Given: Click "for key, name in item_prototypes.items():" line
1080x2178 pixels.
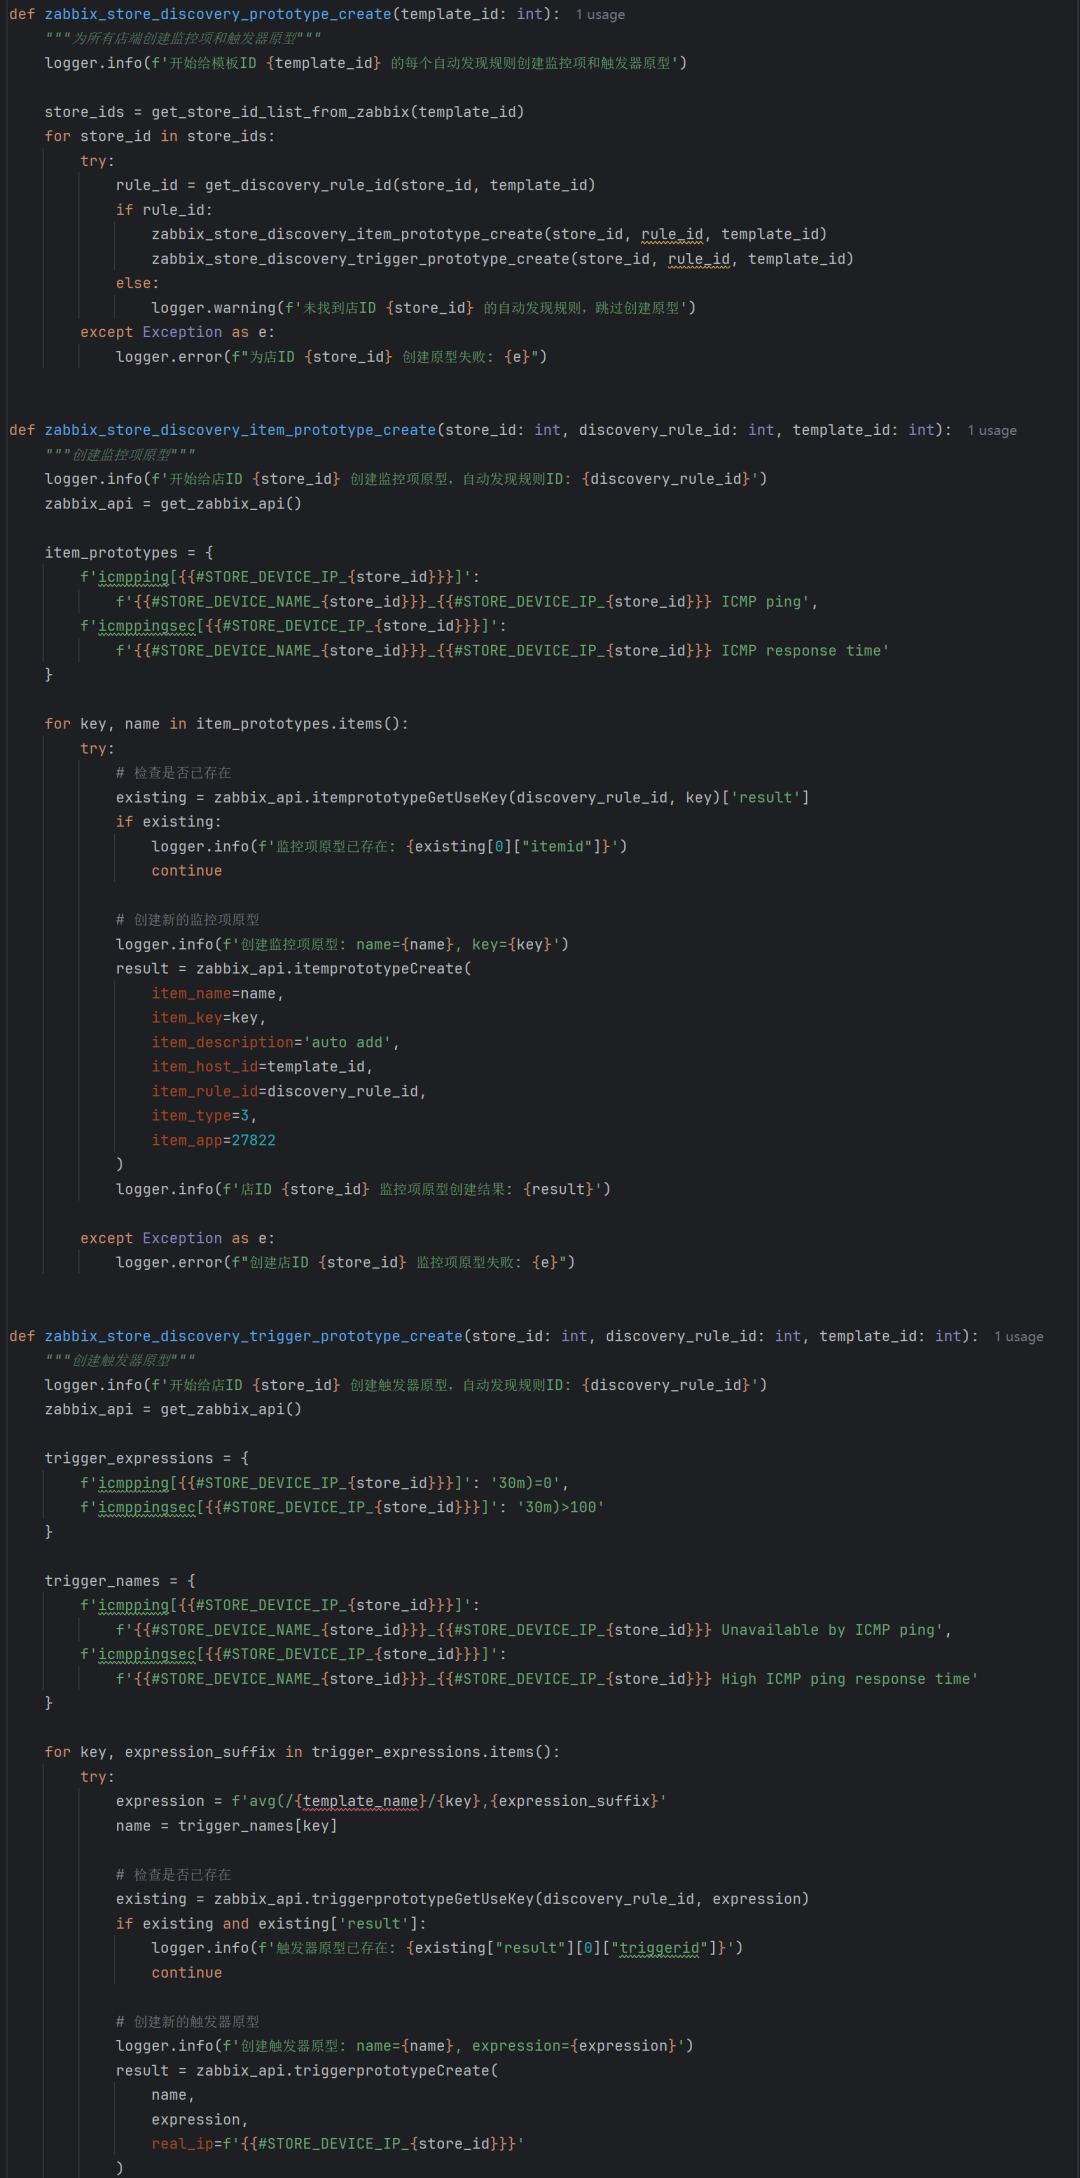Looking at the screenshot, I should pyautogui.click(x=227, y=724).
